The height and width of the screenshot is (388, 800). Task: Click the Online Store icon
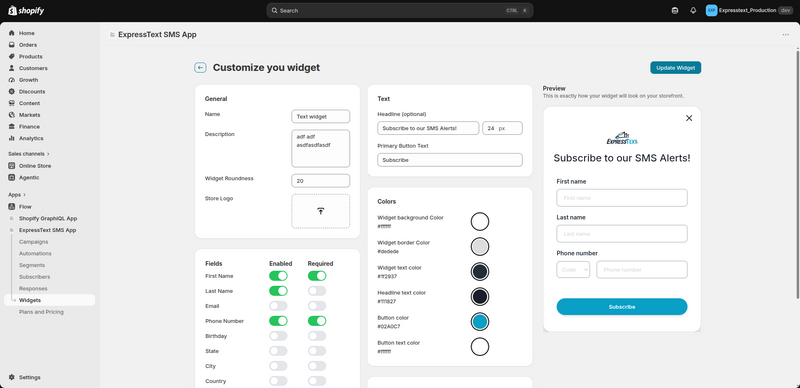click(x=12, y=166)
